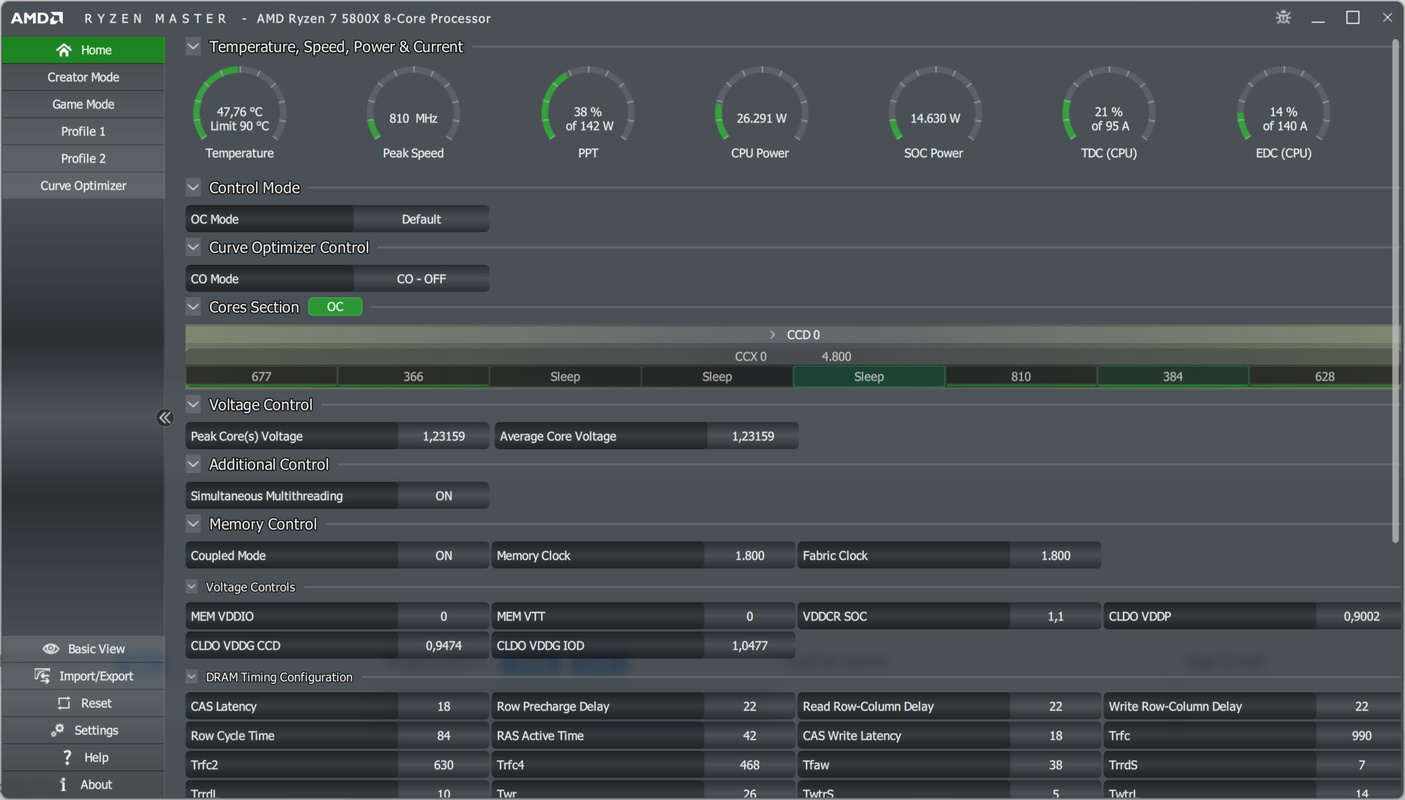Click the Import/Export icon

(x=42, y=676)
